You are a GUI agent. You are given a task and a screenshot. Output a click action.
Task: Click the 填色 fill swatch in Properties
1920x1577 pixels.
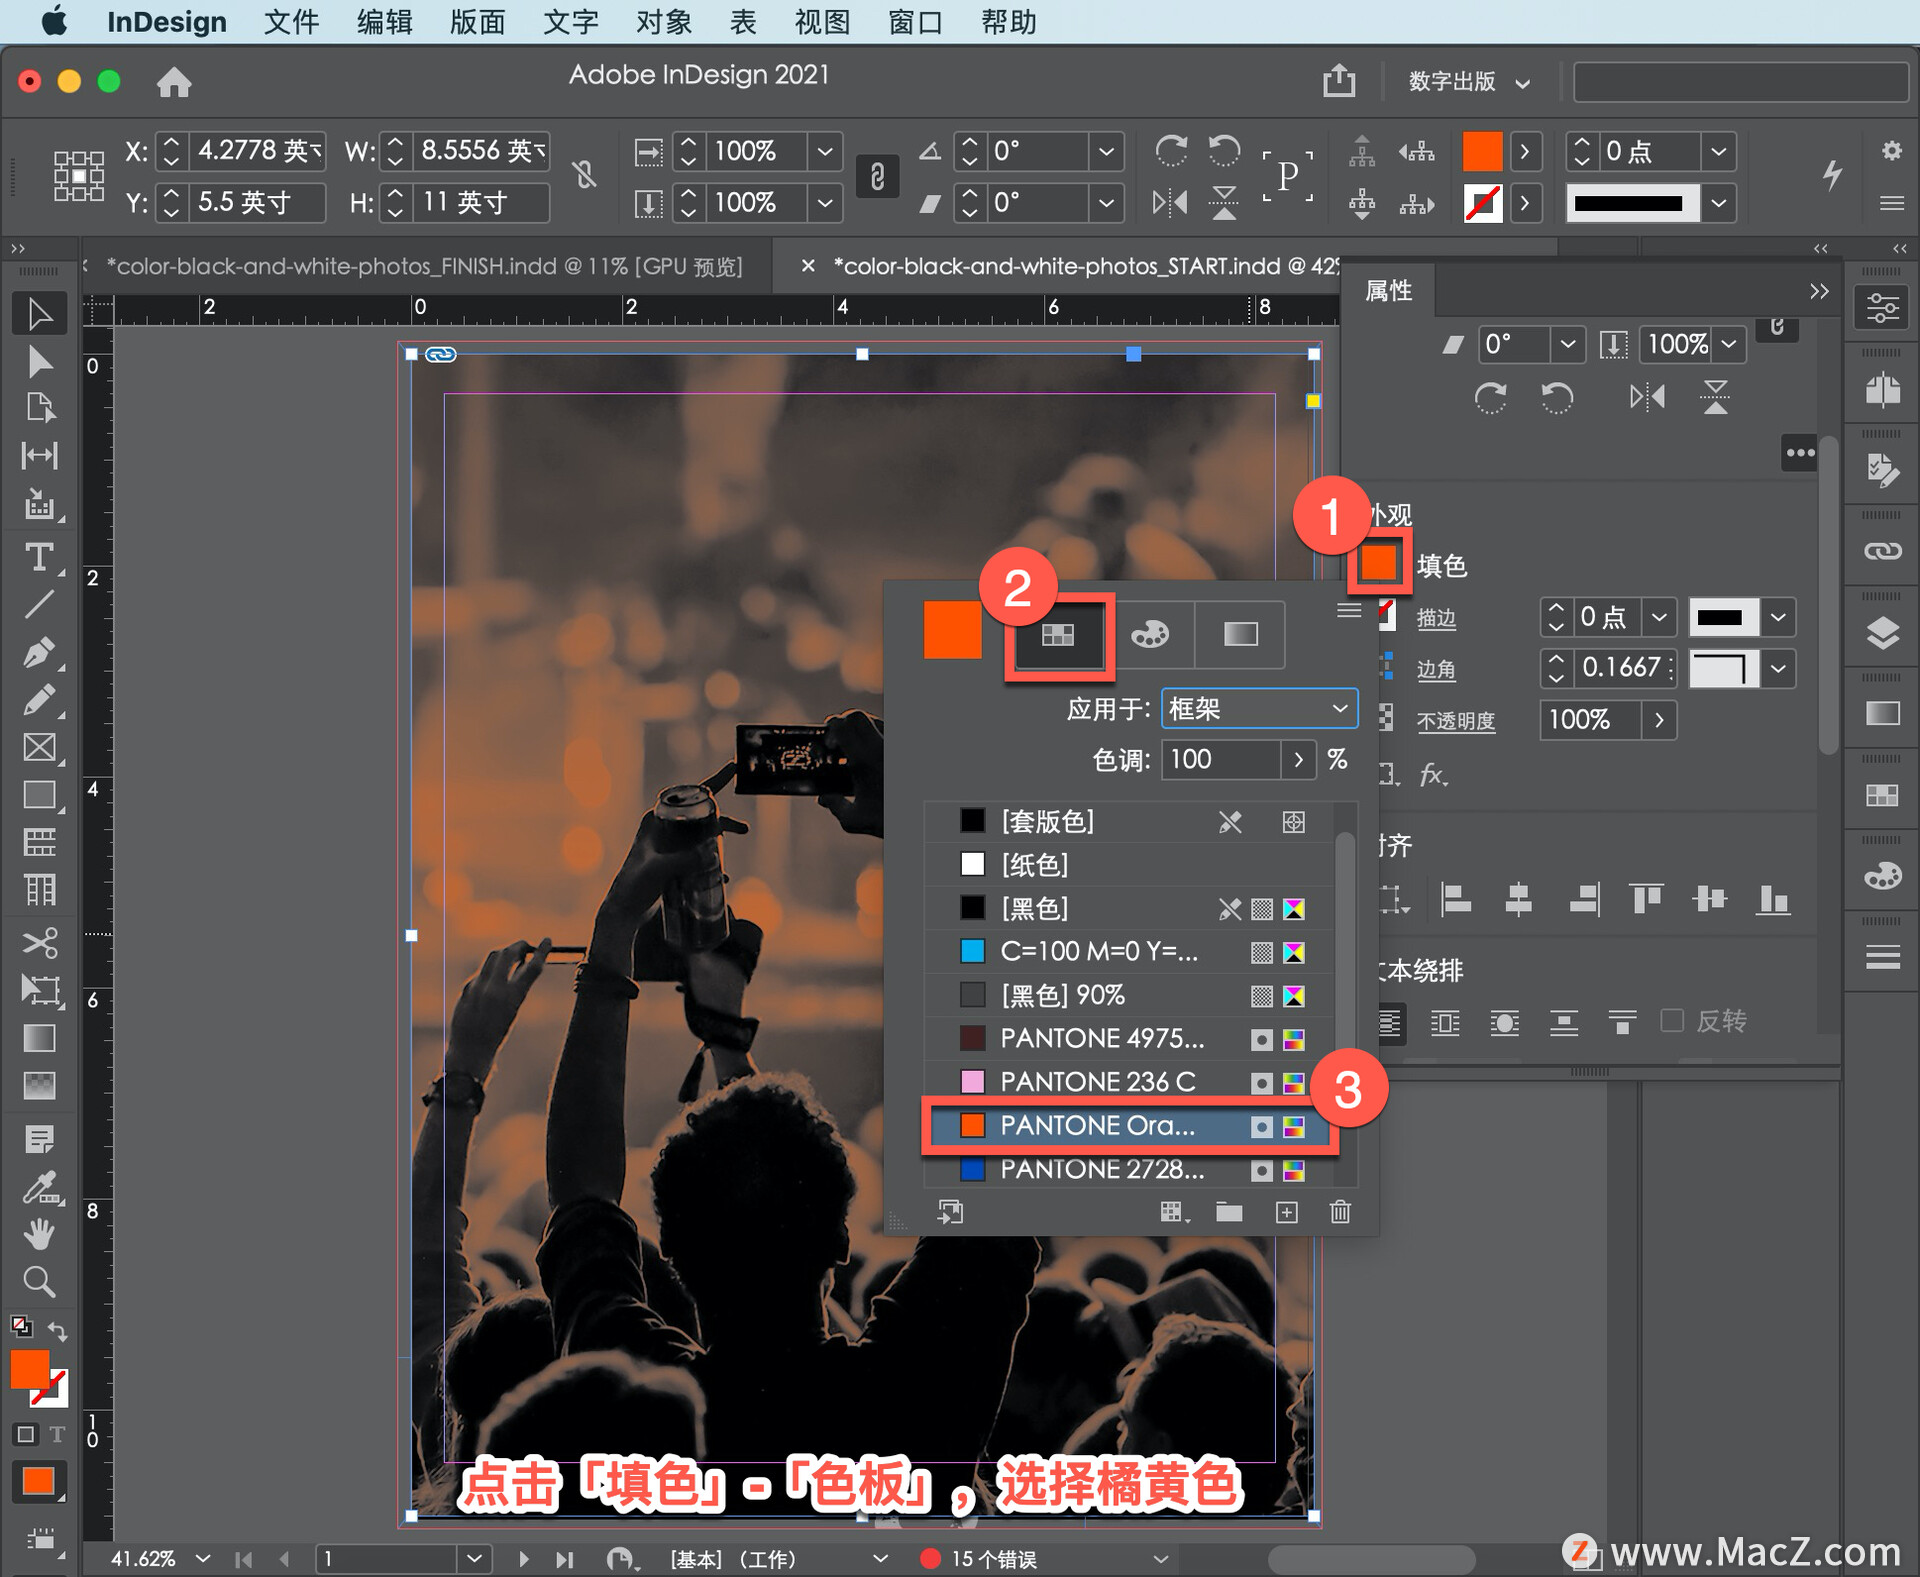1378,564
